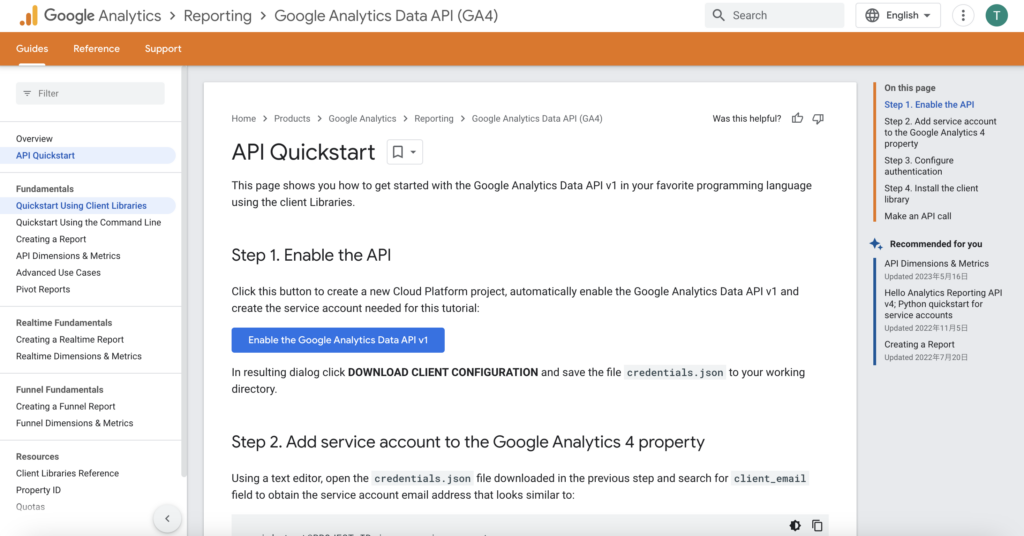This screenshot has width=1024, height=536.
Task: Collapse the left navigation panel
Action: pyautogui.click(x=167, y=518)
